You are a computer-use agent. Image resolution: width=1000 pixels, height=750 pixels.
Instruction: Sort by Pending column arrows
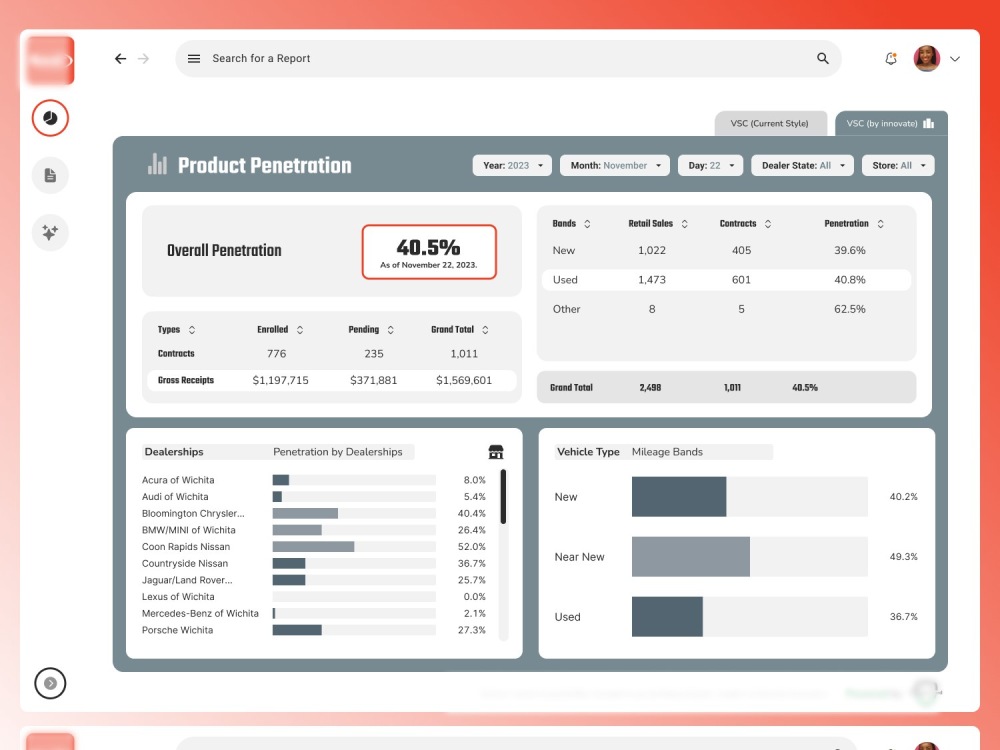(x=390, y=330)
